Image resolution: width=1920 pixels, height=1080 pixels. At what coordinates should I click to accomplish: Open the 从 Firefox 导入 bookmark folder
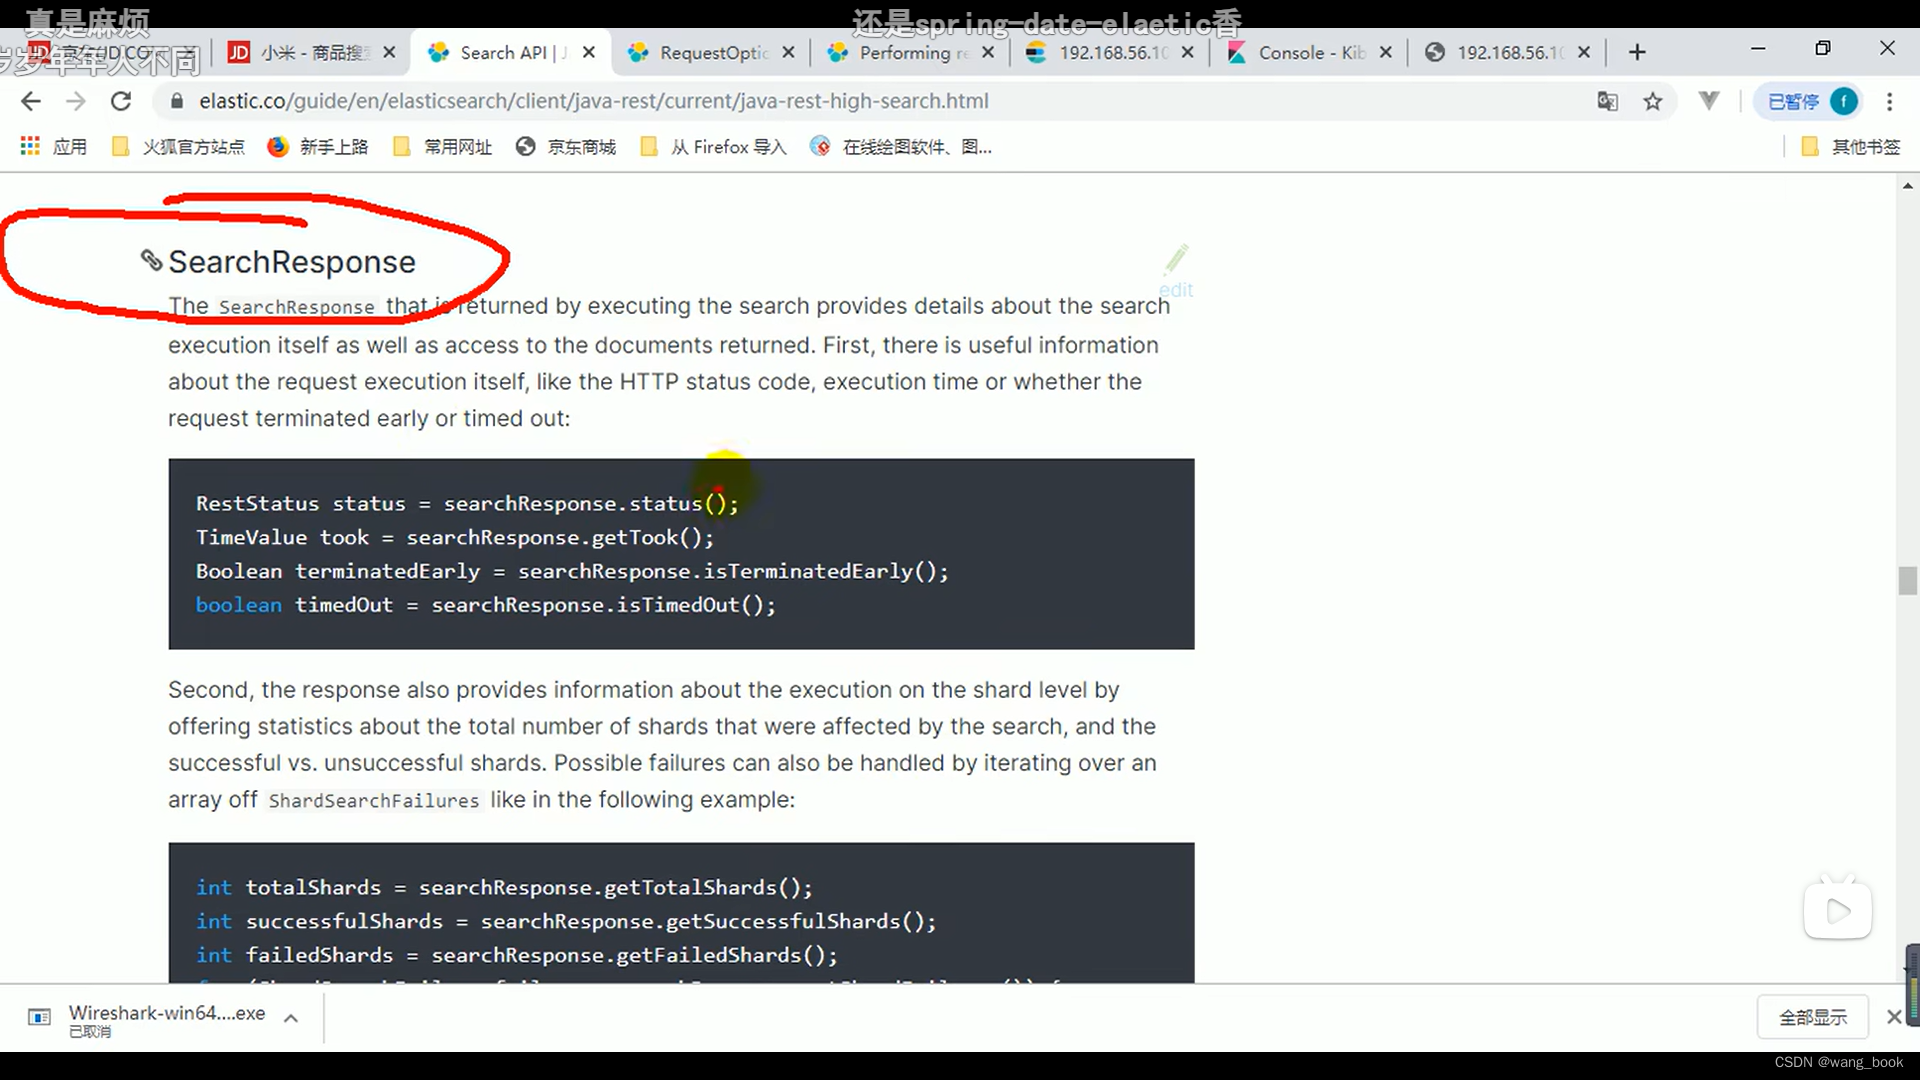pyautogui.click(x=714, y=147)
